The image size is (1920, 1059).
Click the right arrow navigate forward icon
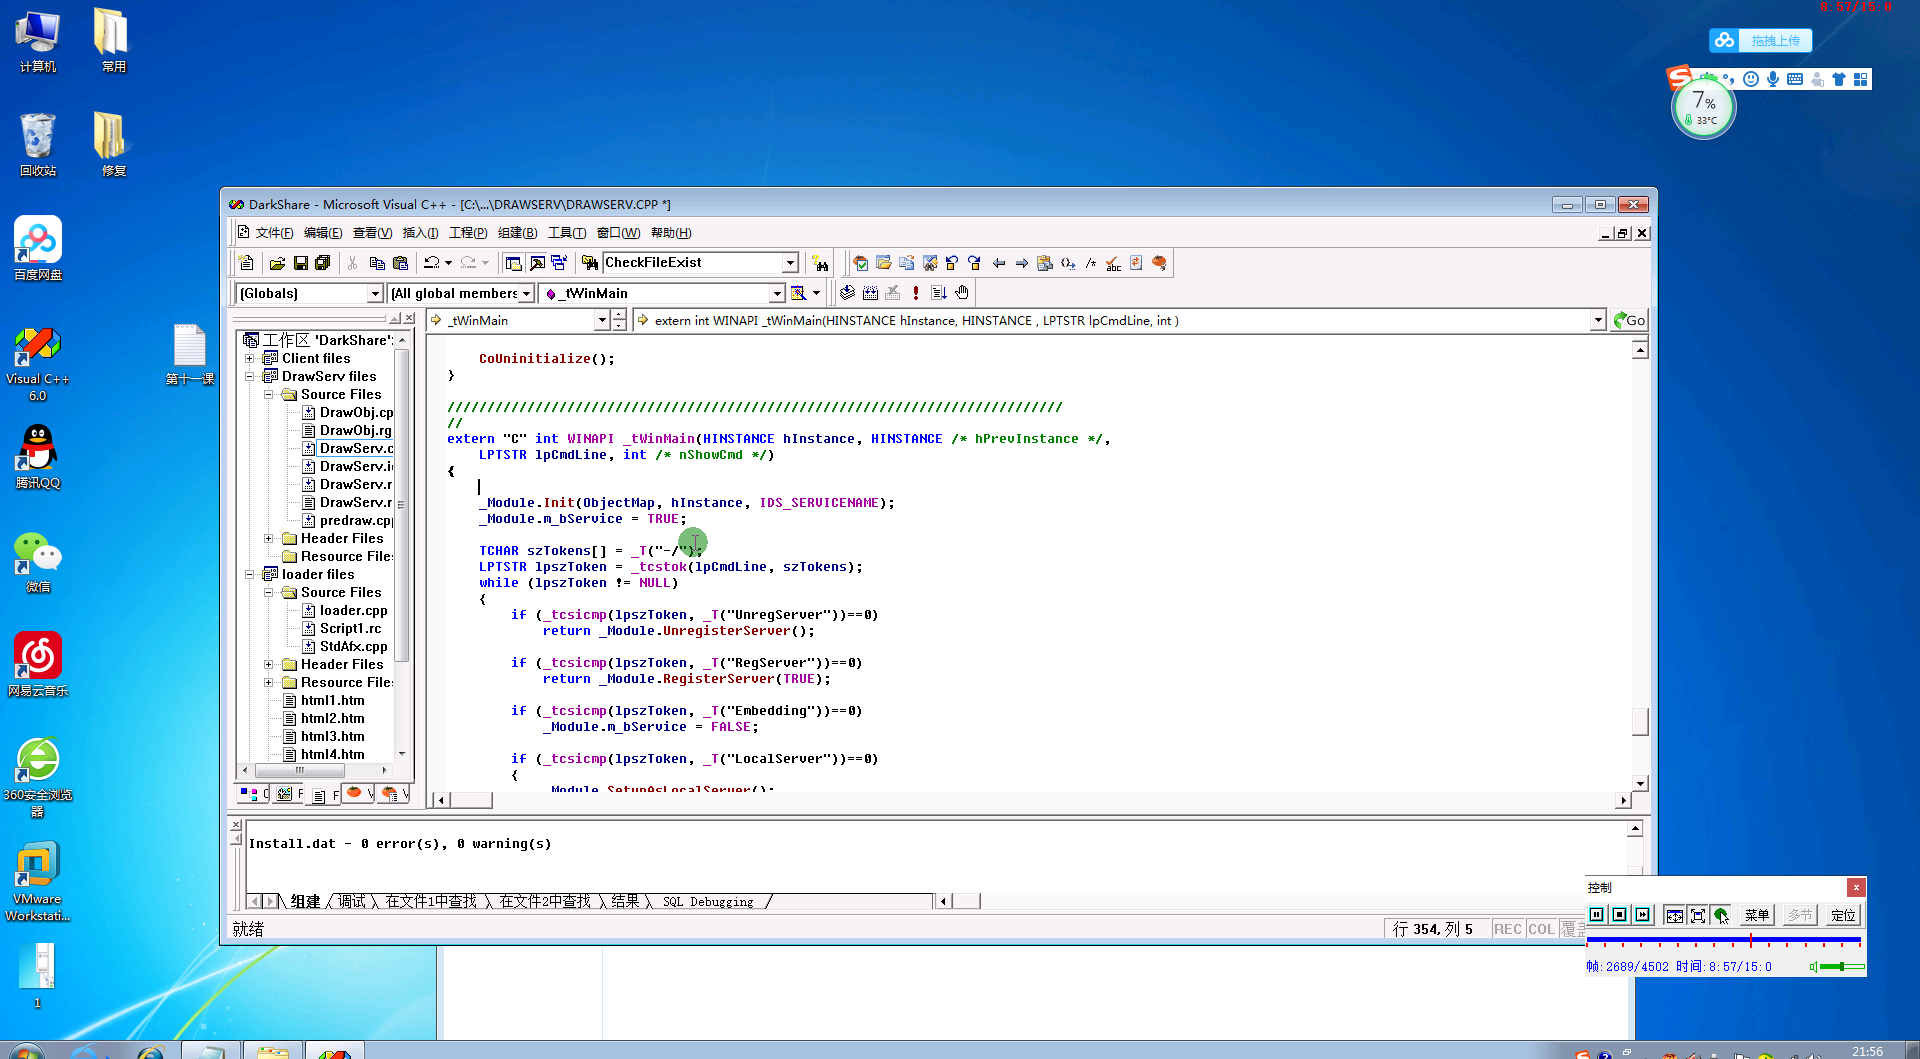[x=1022, y=263]
